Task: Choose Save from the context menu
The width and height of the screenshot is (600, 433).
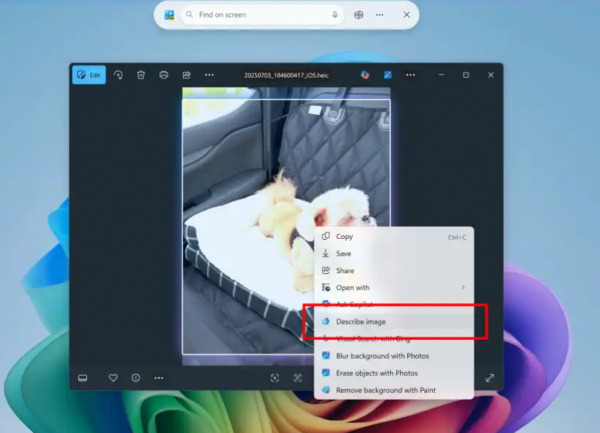Action: click(394, 254)
